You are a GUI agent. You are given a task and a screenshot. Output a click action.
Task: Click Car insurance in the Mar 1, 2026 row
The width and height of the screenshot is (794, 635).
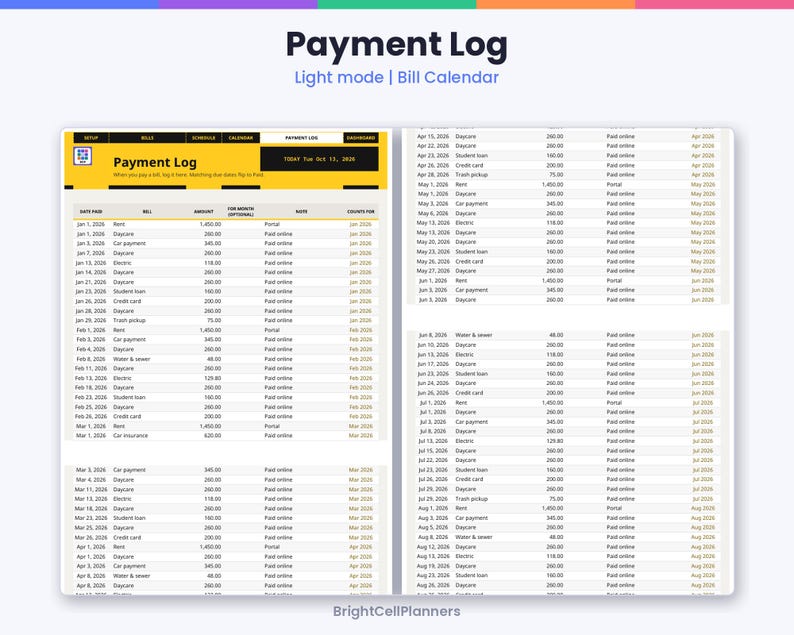pos(131,435)
